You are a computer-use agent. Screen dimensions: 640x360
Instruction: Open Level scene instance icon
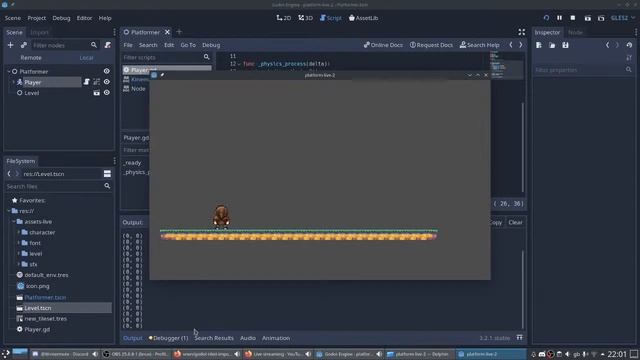pos(96,93)
